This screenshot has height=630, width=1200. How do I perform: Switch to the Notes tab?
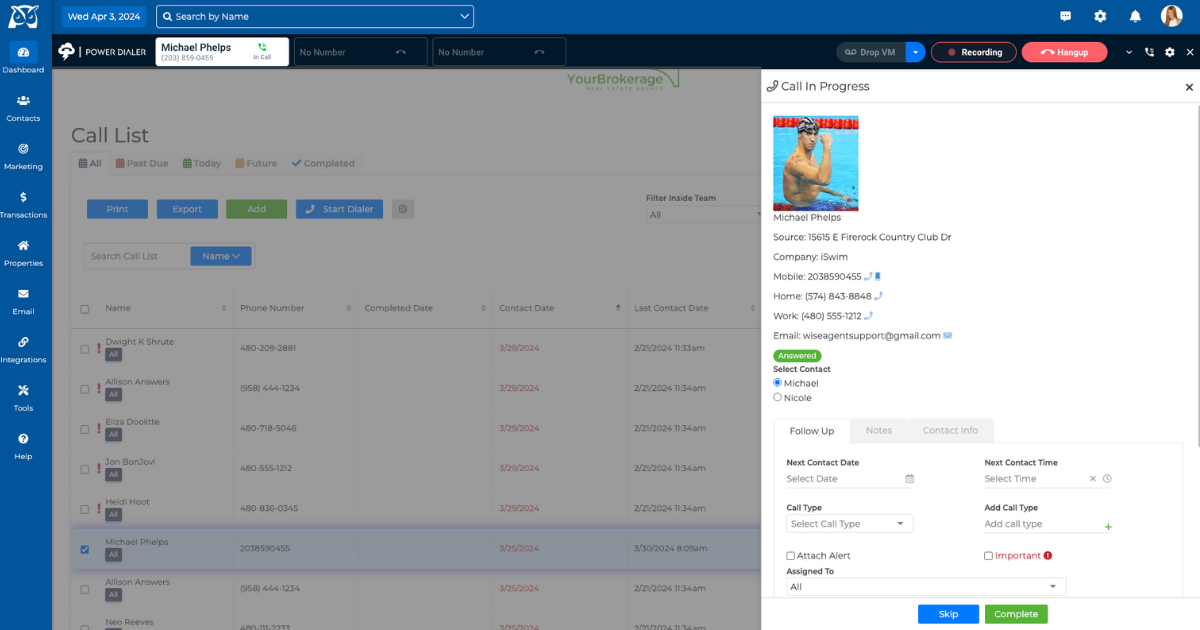(879, 431)
